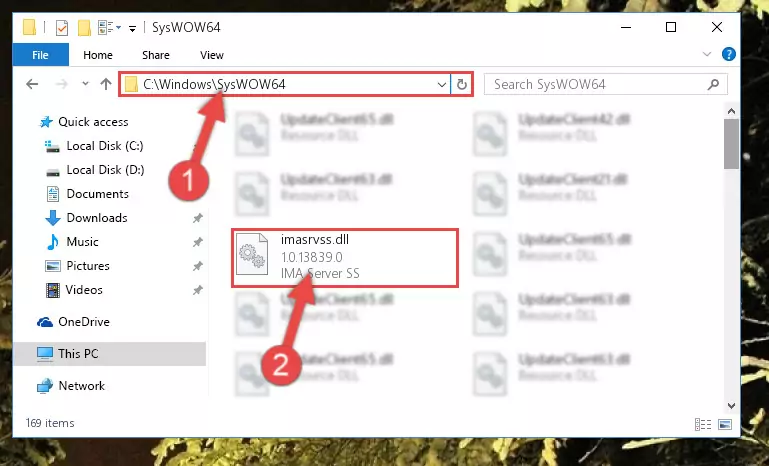Open Help with the question mark icon
Screen dimensions: 769x466
click(x=729, y=54)
